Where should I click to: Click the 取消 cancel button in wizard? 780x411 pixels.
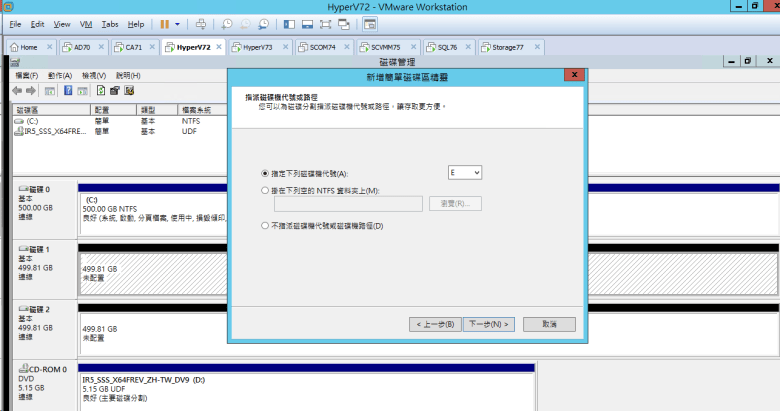point(548,324)
